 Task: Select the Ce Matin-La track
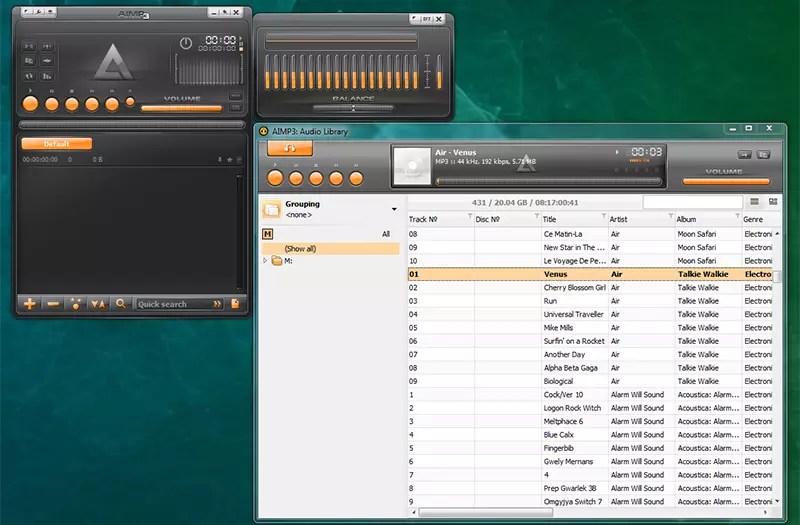tap(590, 234)
